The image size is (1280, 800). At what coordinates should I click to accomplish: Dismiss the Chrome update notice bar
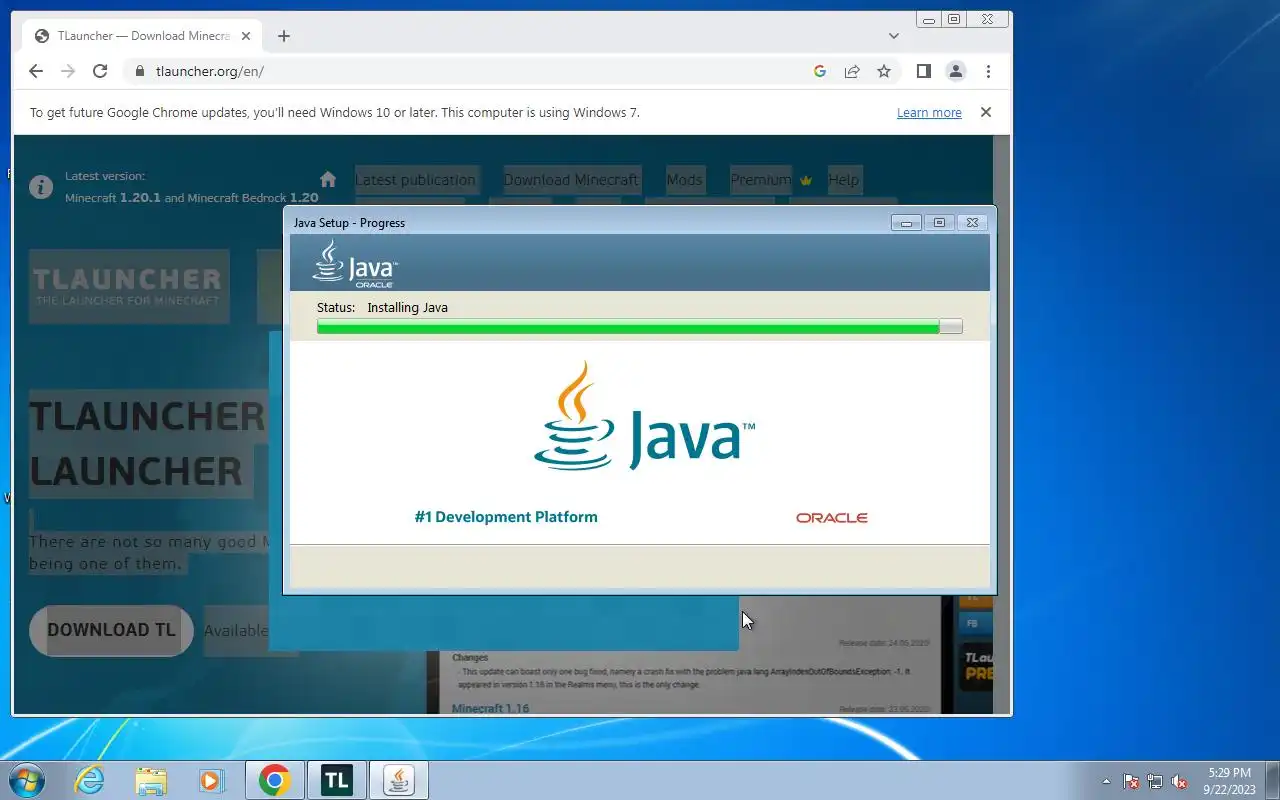(986, 112)
